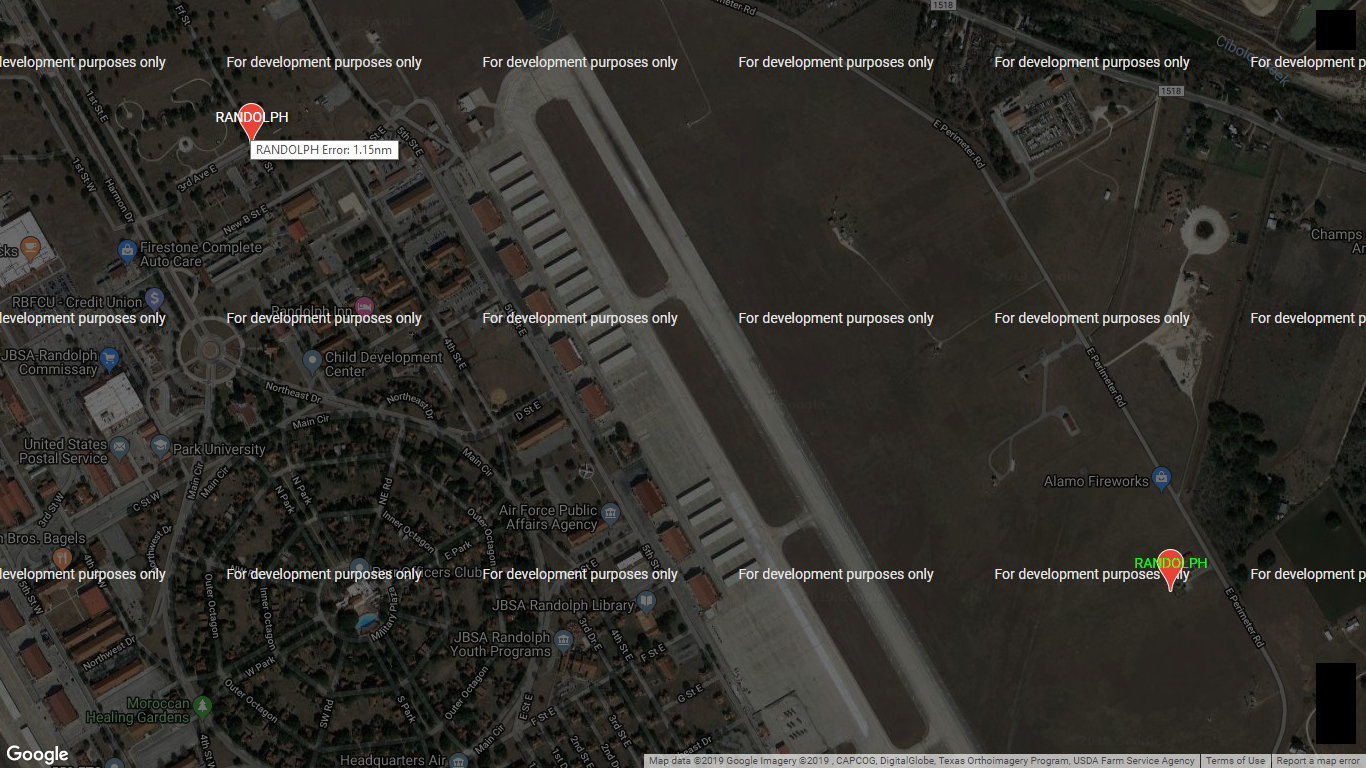Click the red RANDOLPH marker with white label

(x=251, y=120)
